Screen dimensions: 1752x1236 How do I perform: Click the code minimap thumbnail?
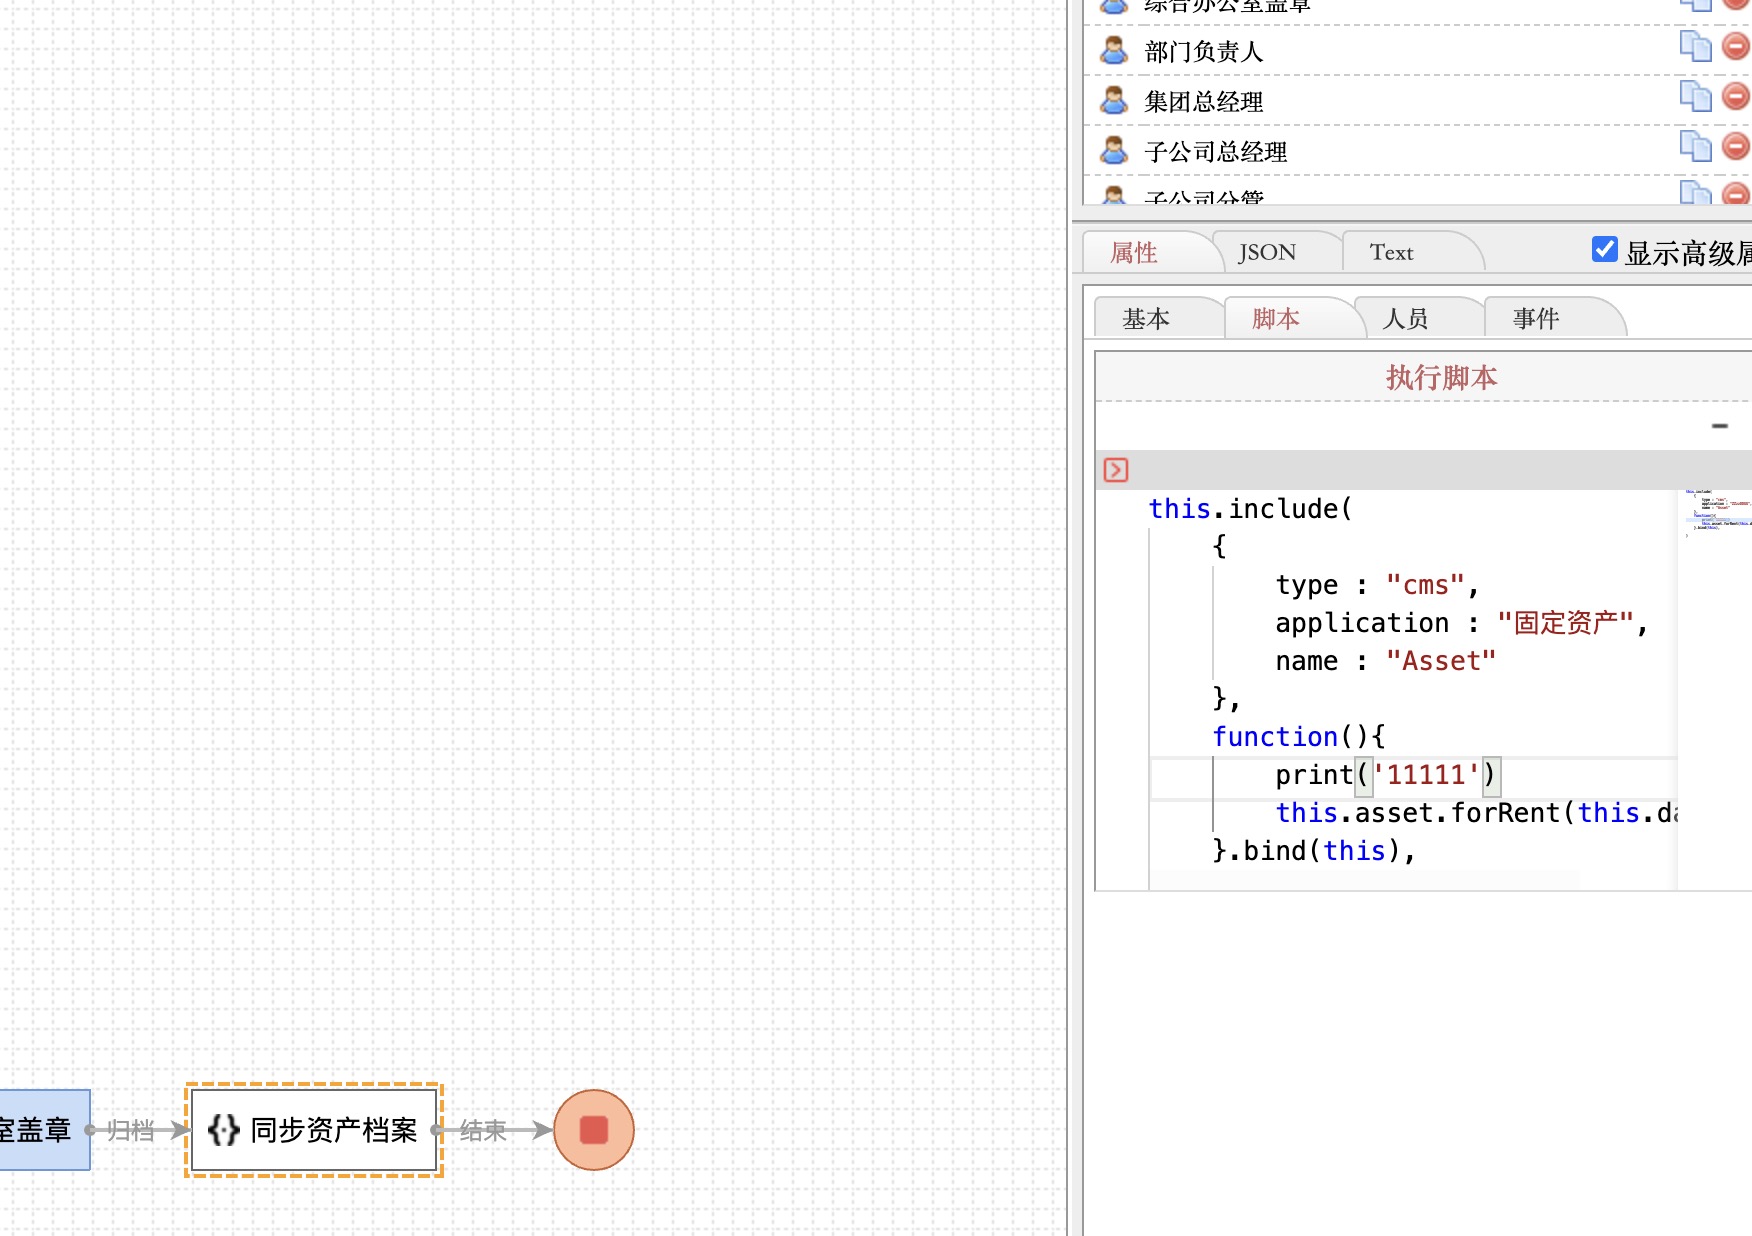pos(1715,510)
